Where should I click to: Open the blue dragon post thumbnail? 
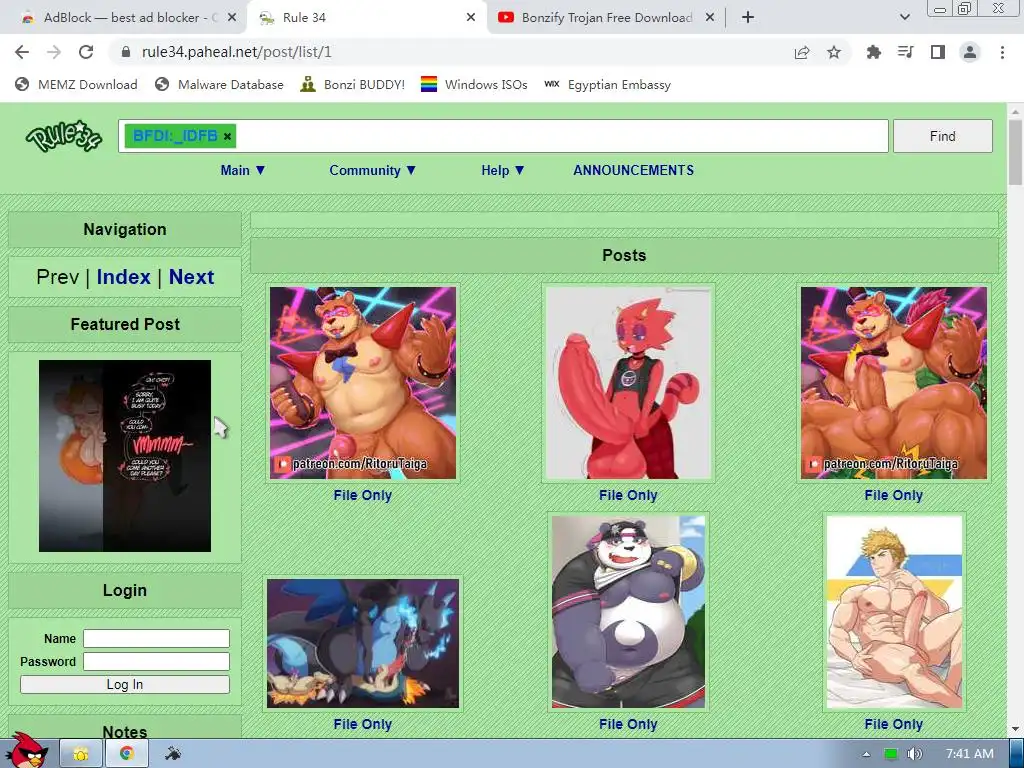pos(362,643)
